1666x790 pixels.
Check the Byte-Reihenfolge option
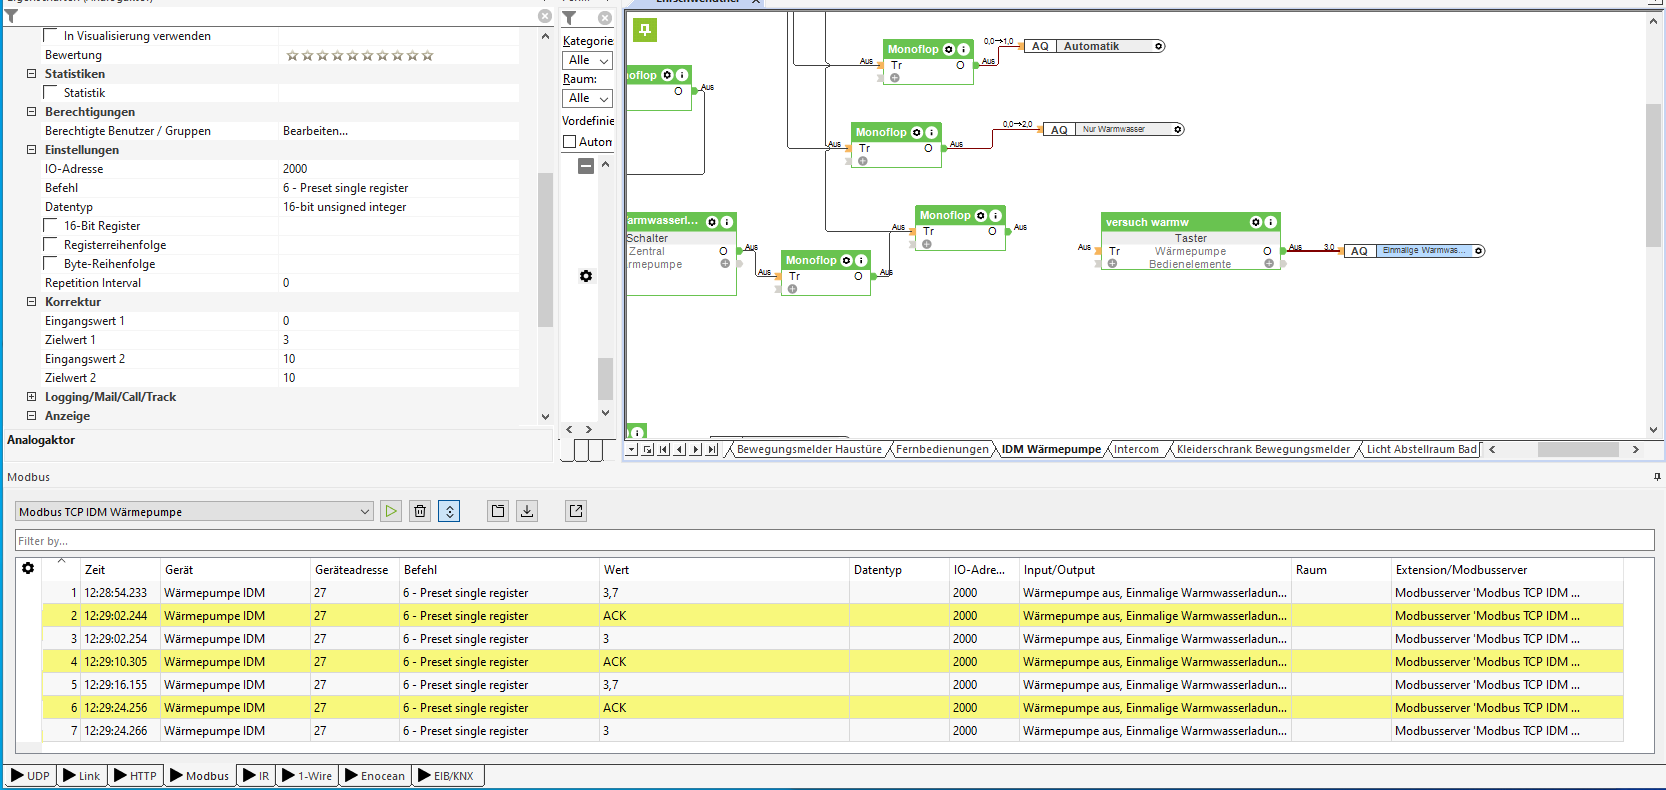(51, 264)
